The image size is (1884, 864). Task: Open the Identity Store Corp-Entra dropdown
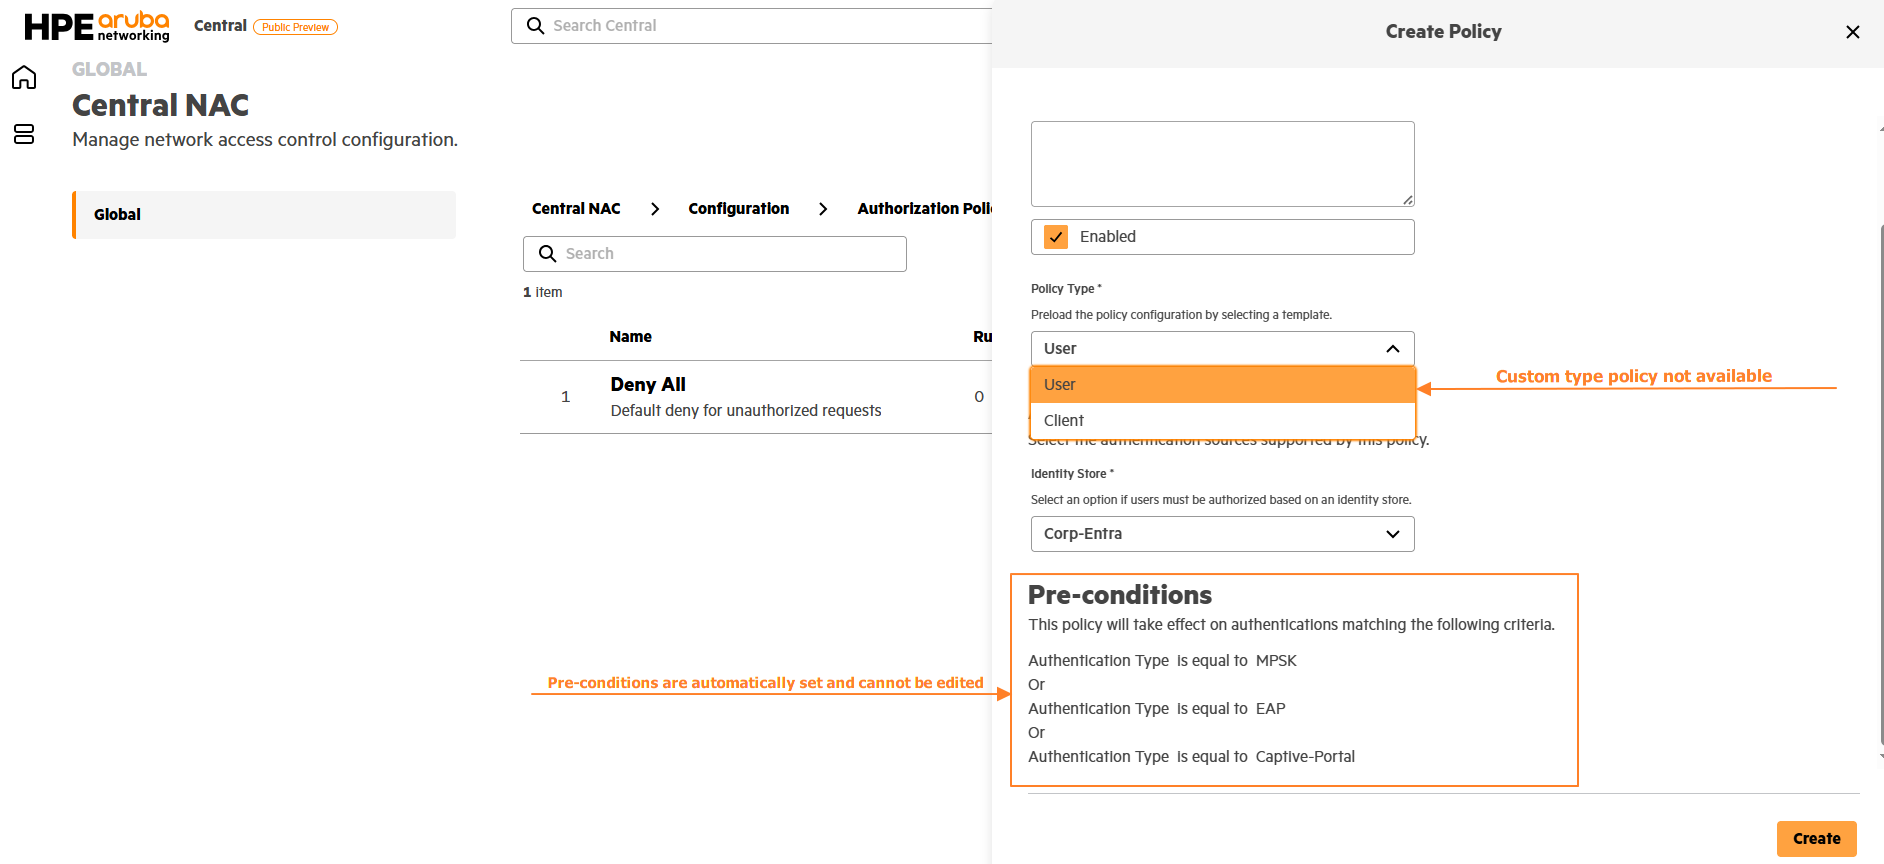pyautogui.click(x=1223, y=534)
